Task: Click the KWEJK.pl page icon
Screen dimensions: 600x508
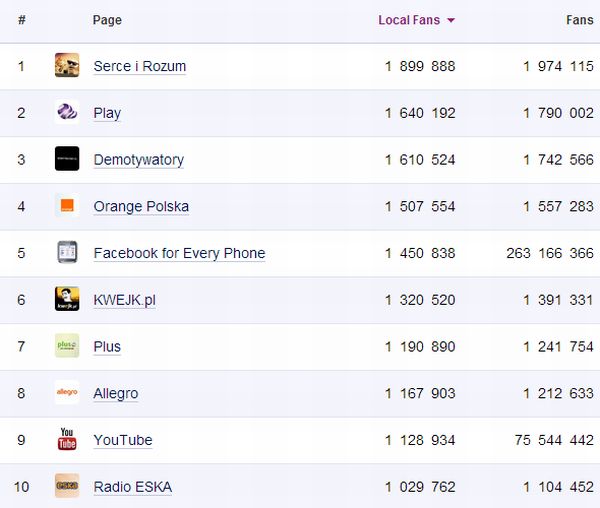Action: [67, 299]
